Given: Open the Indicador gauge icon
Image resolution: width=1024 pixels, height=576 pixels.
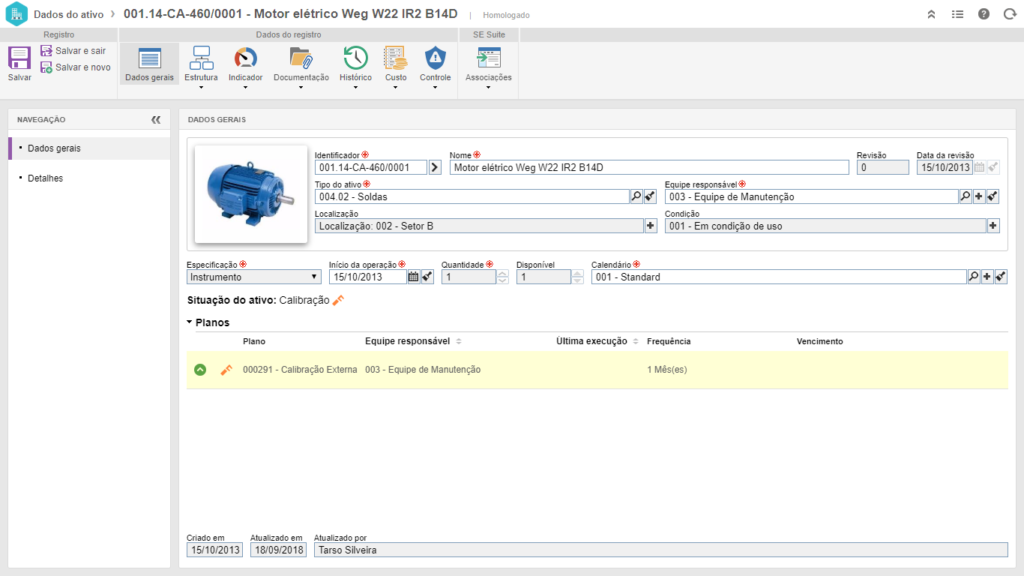Looking at the screenshot, I should [245, 59].
